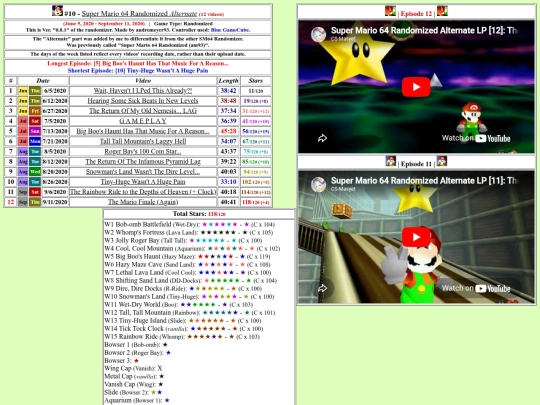The width and height of the screenshot is (540, 405).
Task: Click Watch on YouTube in Episode 12 video
Action: pos(476,138)
